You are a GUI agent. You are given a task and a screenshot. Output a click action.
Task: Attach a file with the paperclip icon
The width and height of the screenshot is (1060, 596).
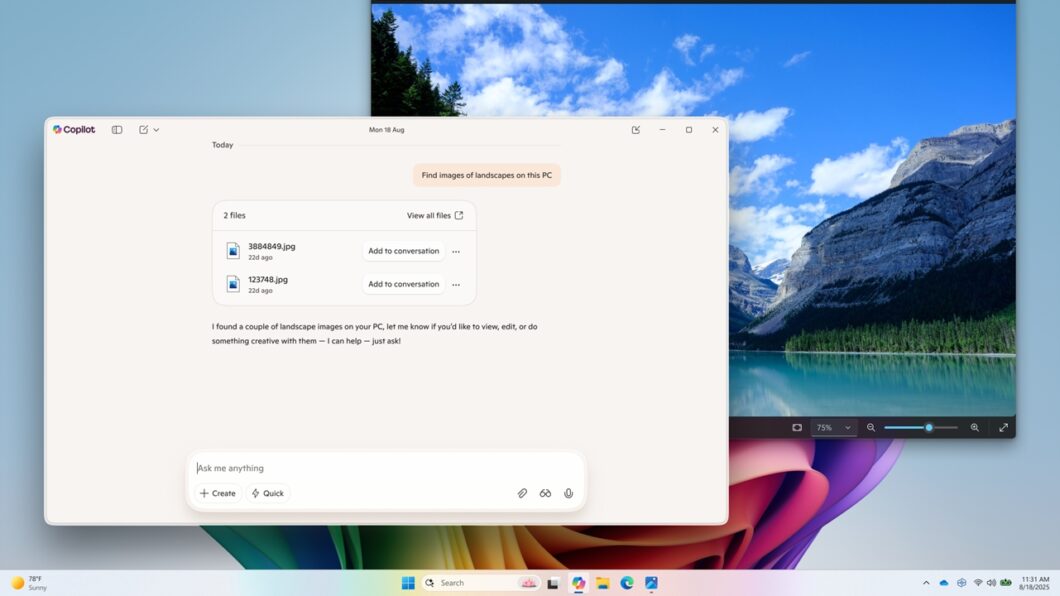pyautogui.click(x=522, y=493)
